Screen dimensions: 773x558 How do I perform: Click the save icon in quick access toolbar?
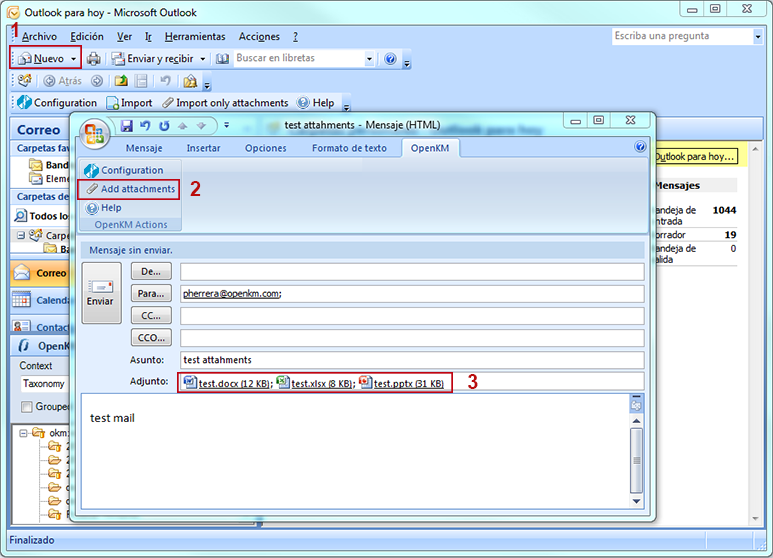[x=127, y=126]
